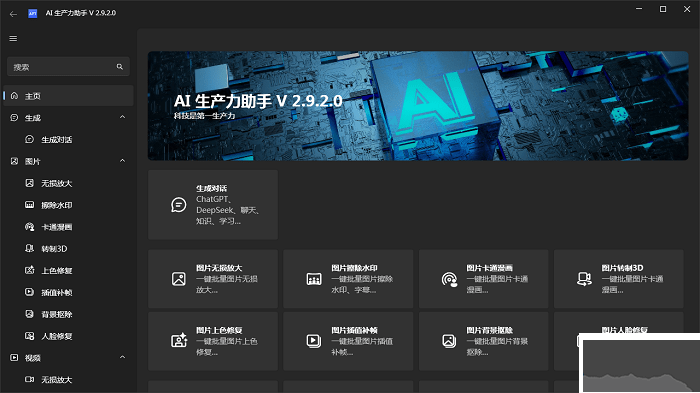Open 插值补帧 in sidebar
This screenshot has height=393, width=700.
68,293
